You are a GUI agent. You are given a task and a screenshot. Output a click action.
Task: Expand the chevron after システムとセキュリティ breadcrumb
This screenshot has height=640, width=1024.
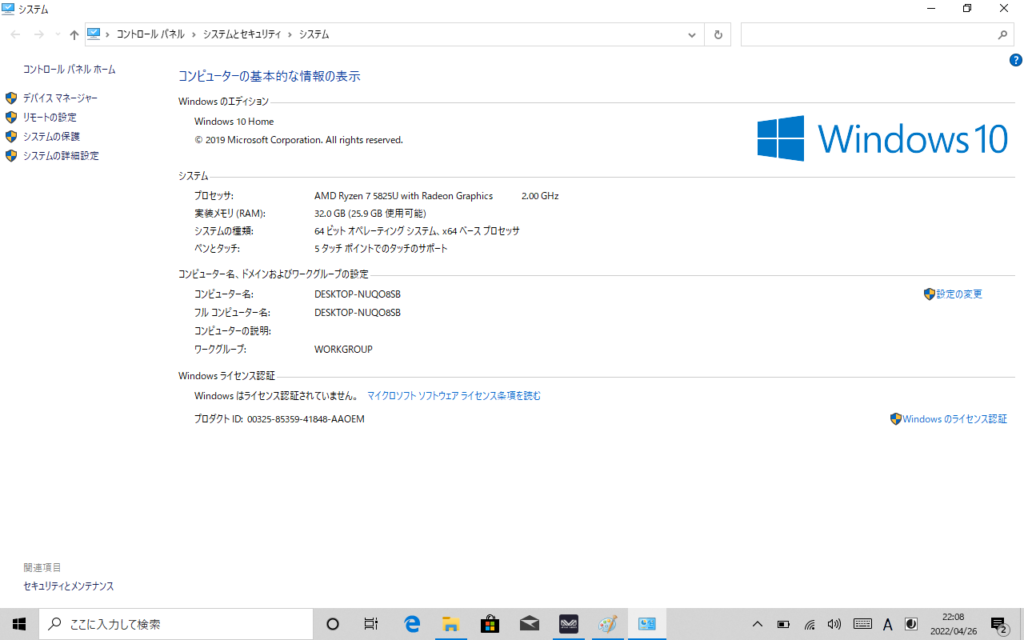(x=290, y=35)
